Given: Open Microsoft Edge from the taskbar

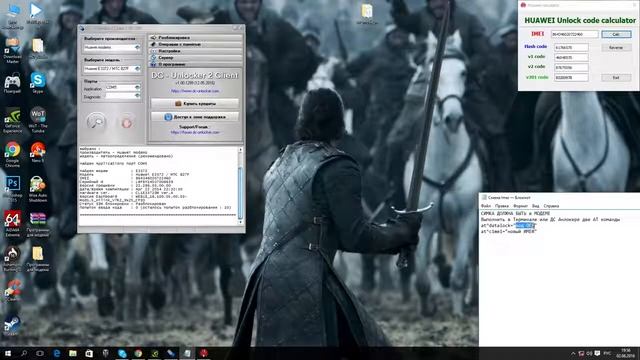Looking at the screenshot, I should tap(57, 353).
